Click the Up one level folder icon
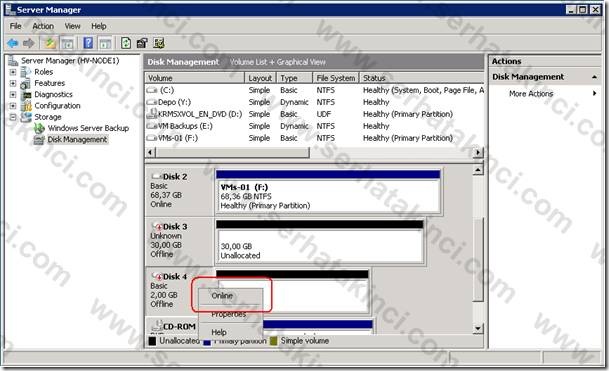 50,43
